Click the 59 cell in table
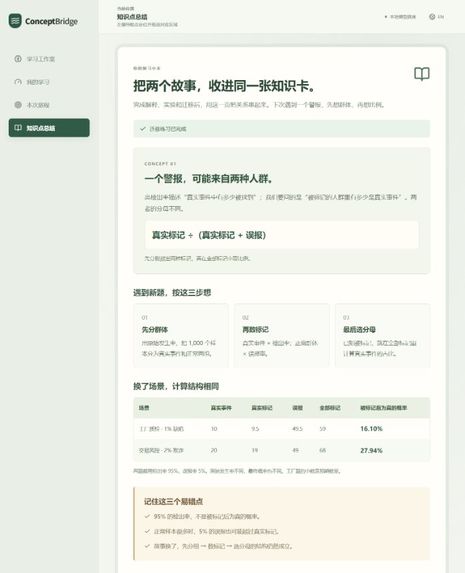Screen dimensions: 465x573 (322, 429)
